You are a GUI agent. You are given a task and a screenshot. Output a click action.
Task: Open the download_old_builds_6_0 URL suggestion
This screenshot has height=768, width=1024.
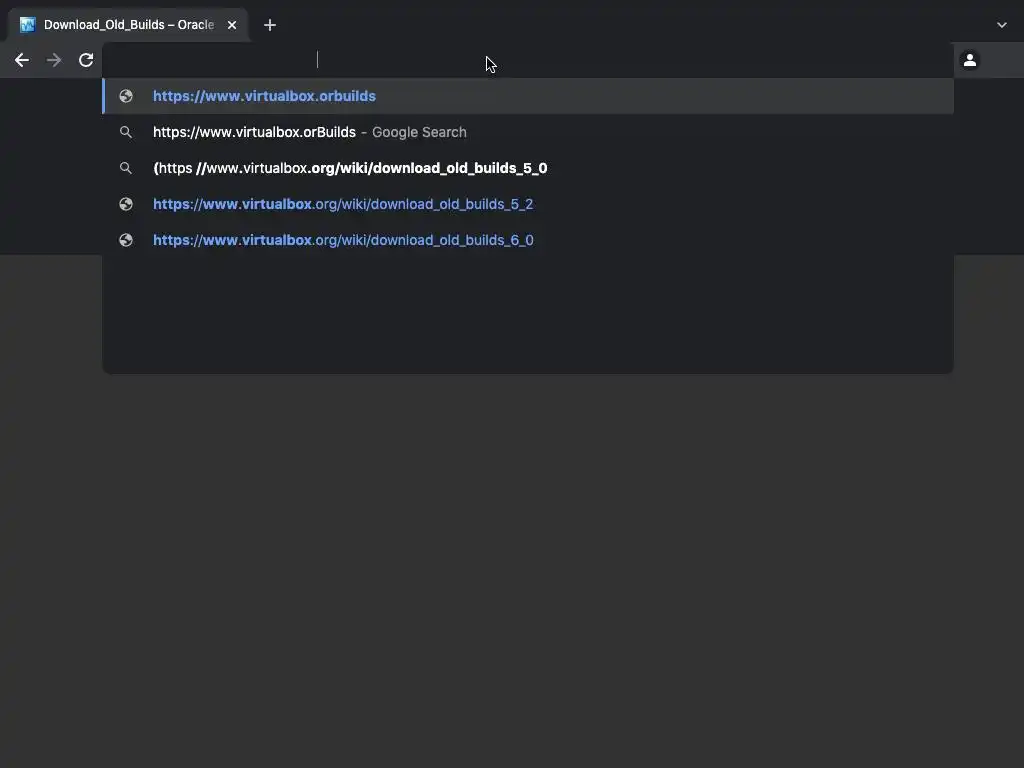point(528,240)
